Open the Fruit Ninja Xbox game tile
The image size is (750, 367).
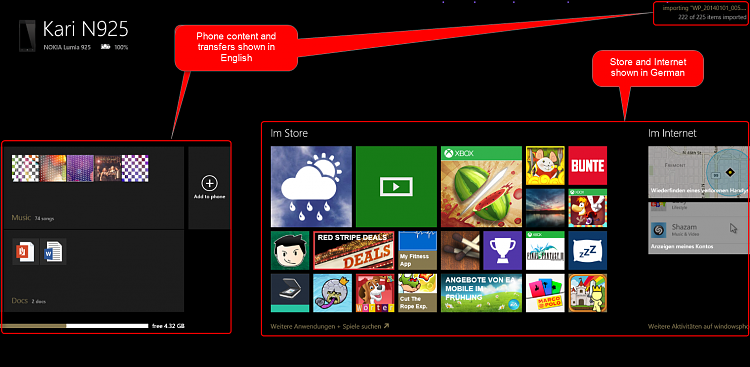(x=481, y=187)
